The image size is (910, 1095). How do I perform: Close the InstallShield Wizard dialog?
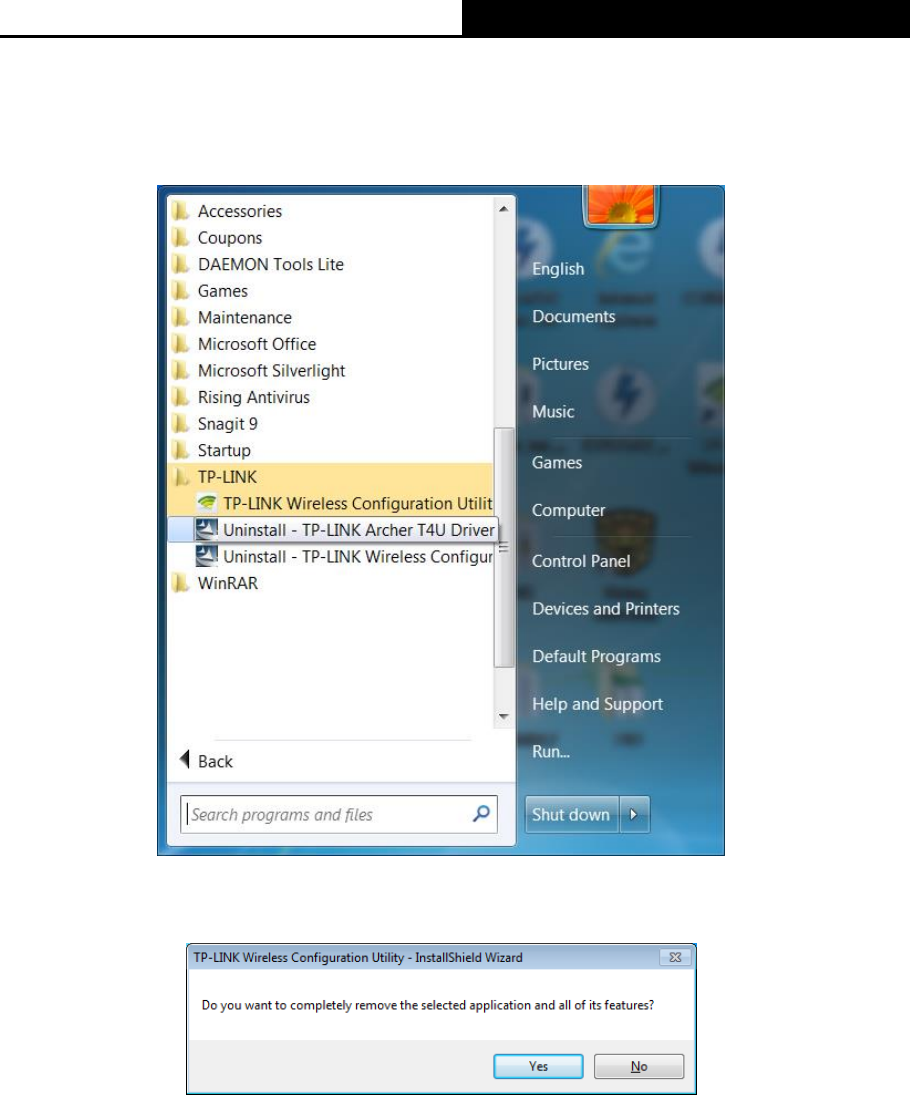675,957
